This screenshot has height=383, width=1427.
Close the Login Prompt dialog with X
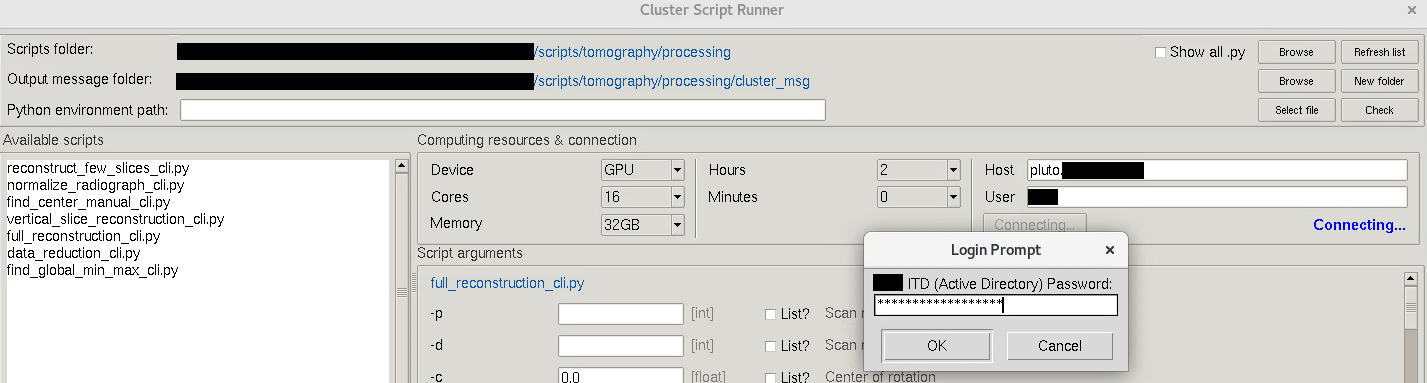[x=1109, y=250]
